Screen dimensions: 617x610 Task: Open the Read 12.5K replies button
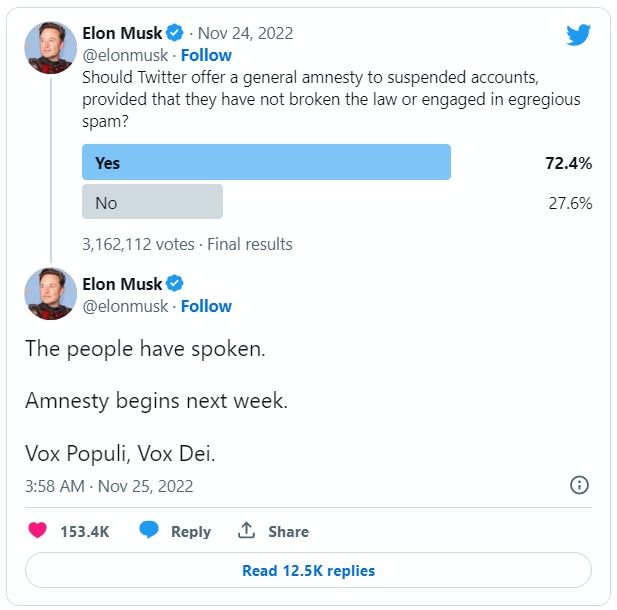(x=308, y=571)
